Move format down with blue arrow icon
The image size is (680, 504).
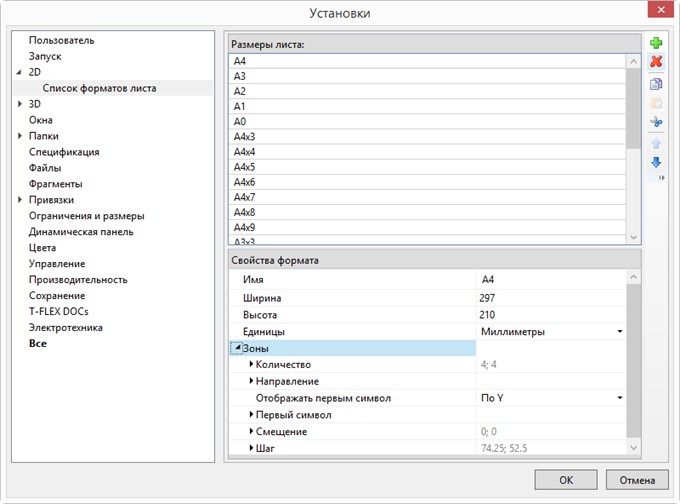point(656,162)
